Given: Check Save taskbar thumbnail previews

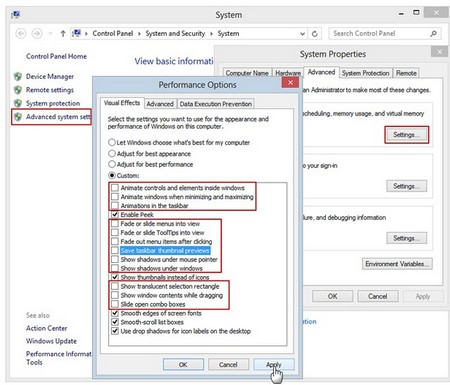Looking at the screenshot, I should coord(115,250).
